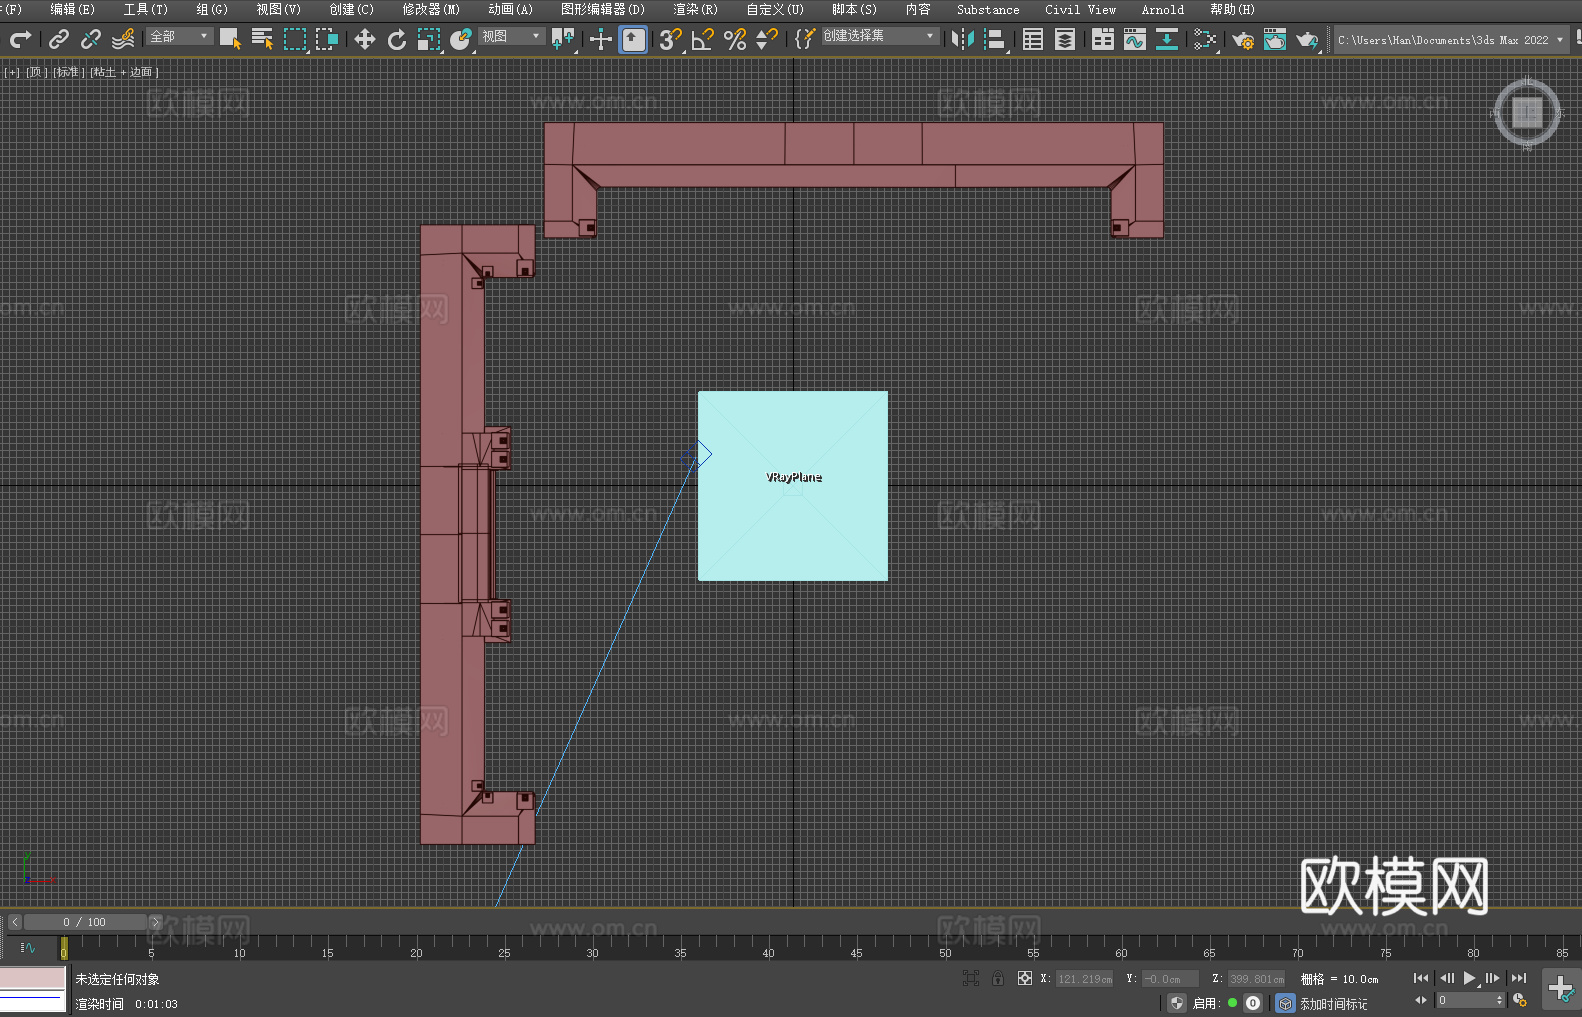The image size is (1582, 1017).
Task: Click viewport [顶] view label
Action: pos(37,72)
